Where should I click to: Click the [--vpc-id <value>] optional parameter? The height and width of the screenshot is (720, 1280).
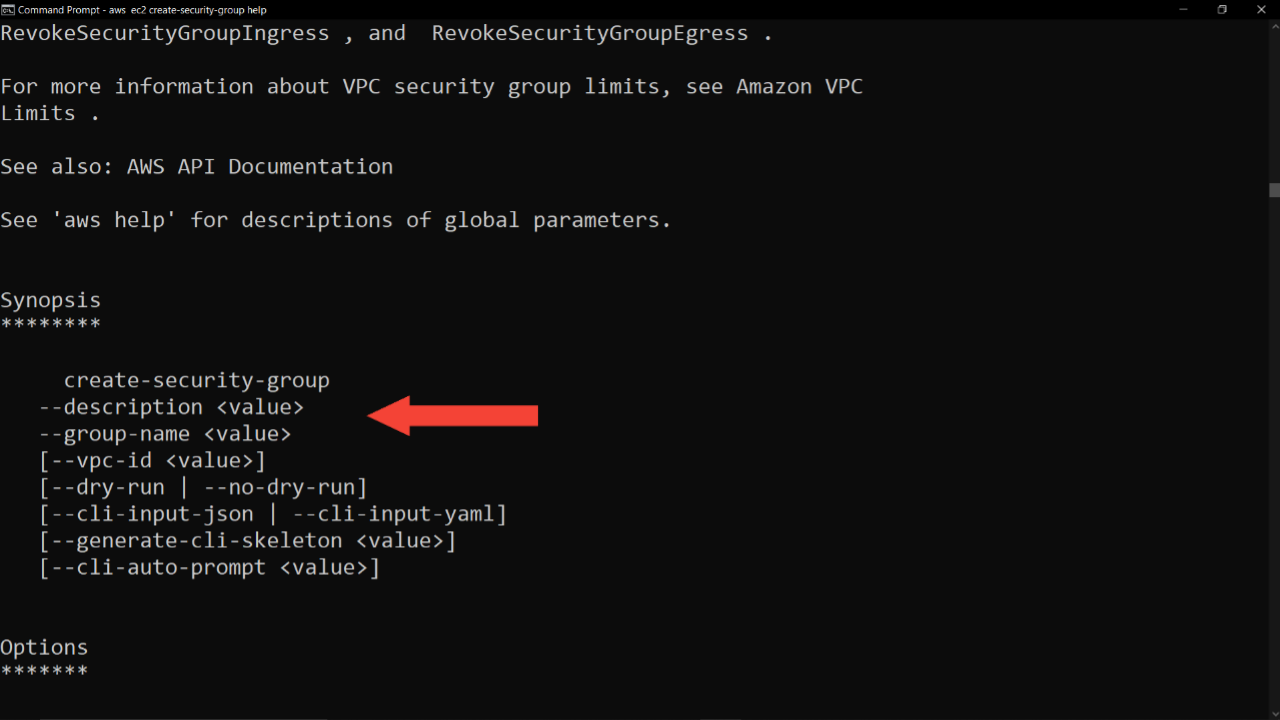point(151,460)
